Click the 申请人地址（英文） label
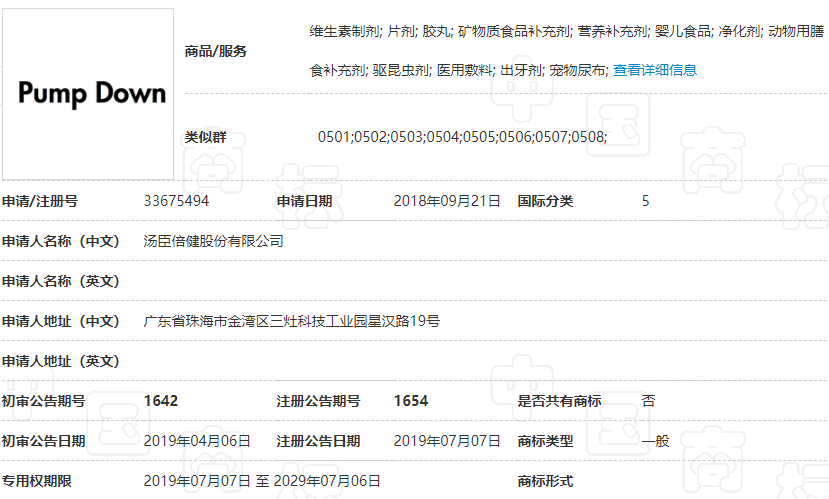The height and width of the screenshot is (499, 829). [x=61, y=362]
